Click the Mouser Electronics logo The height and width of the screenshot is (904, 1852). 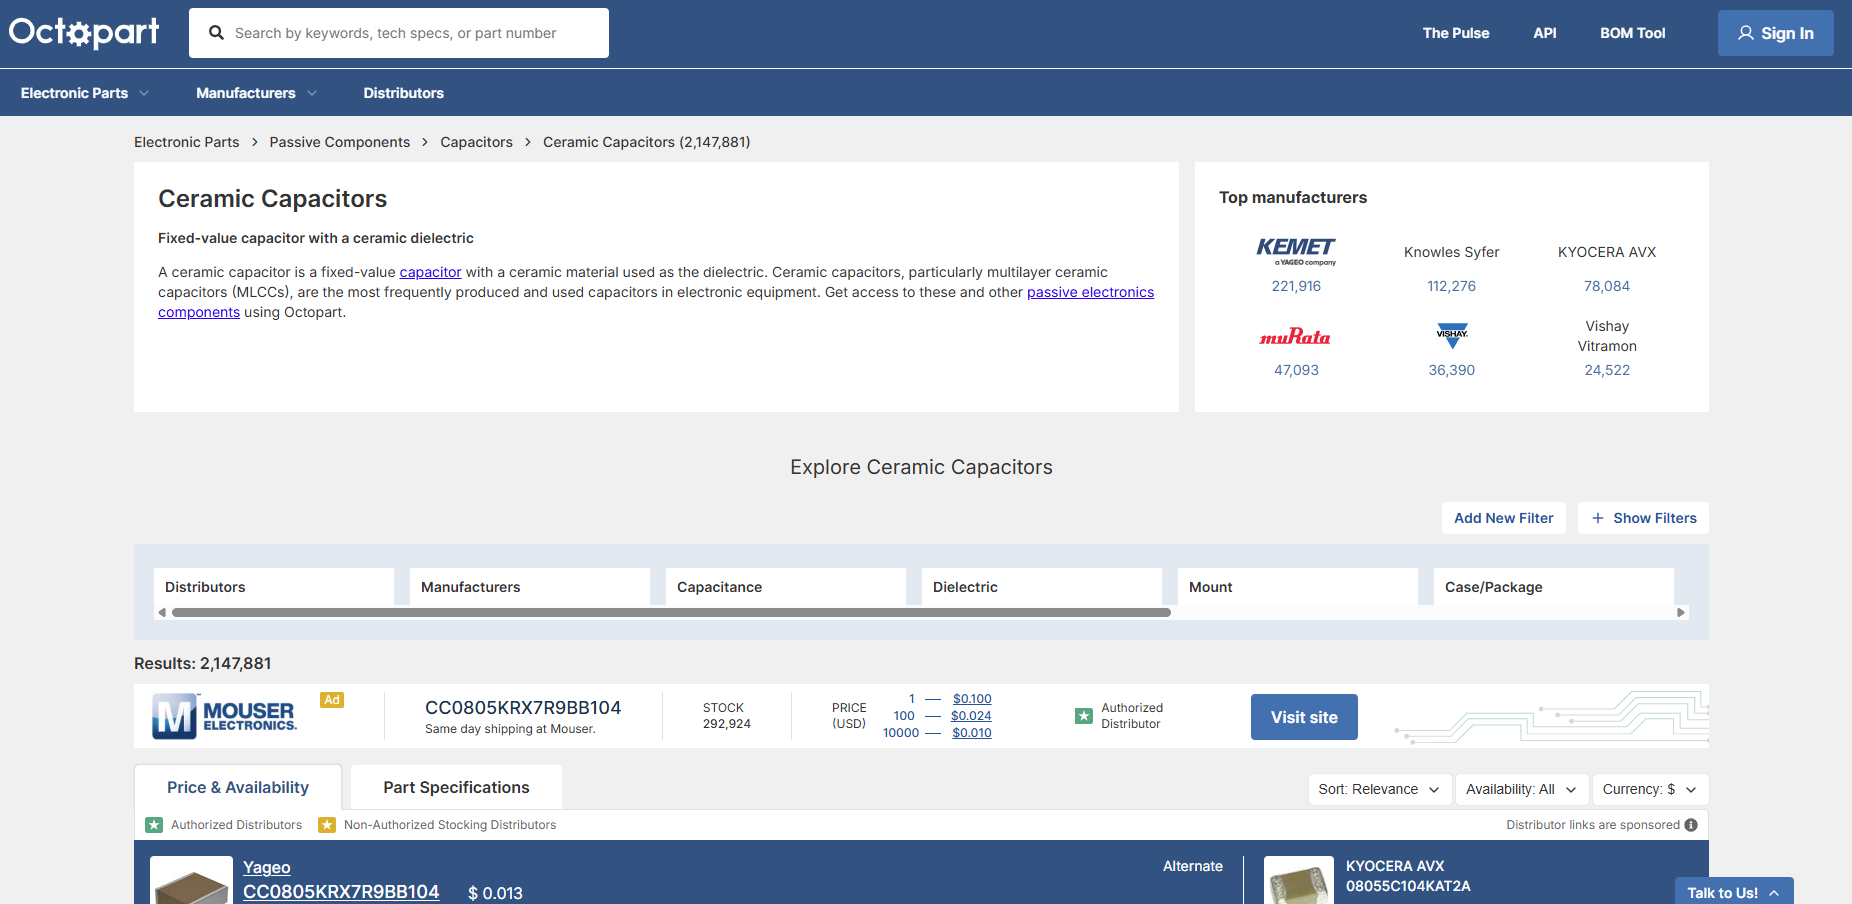pos(224,716)
